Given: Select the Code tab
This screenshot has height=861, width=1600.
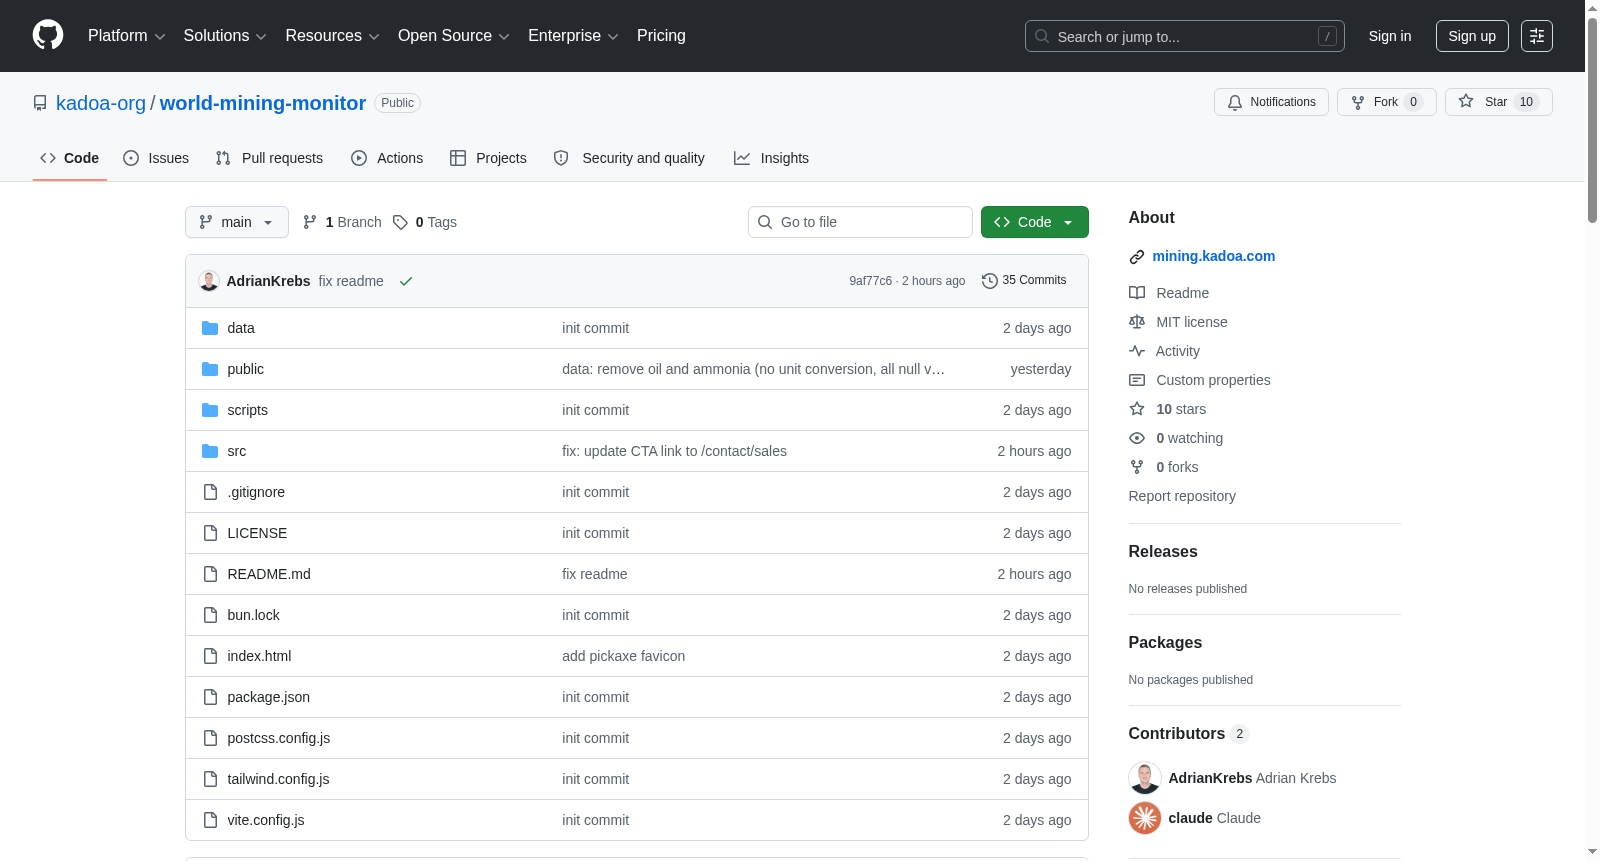Looking at the screenshot, I should coord(70,158).
